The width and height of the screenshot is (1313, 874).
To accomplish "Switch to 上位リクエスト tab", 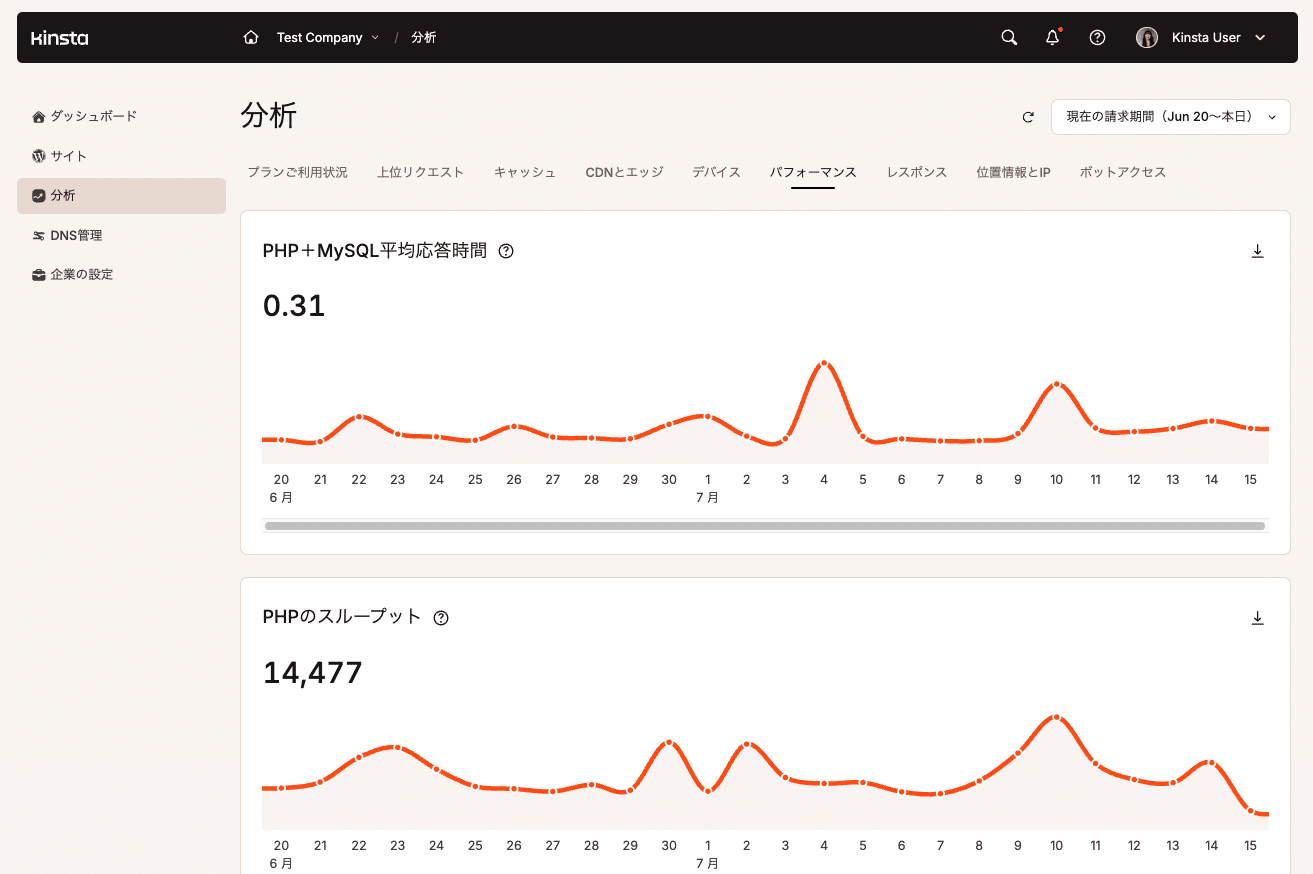I will (421, 172).
